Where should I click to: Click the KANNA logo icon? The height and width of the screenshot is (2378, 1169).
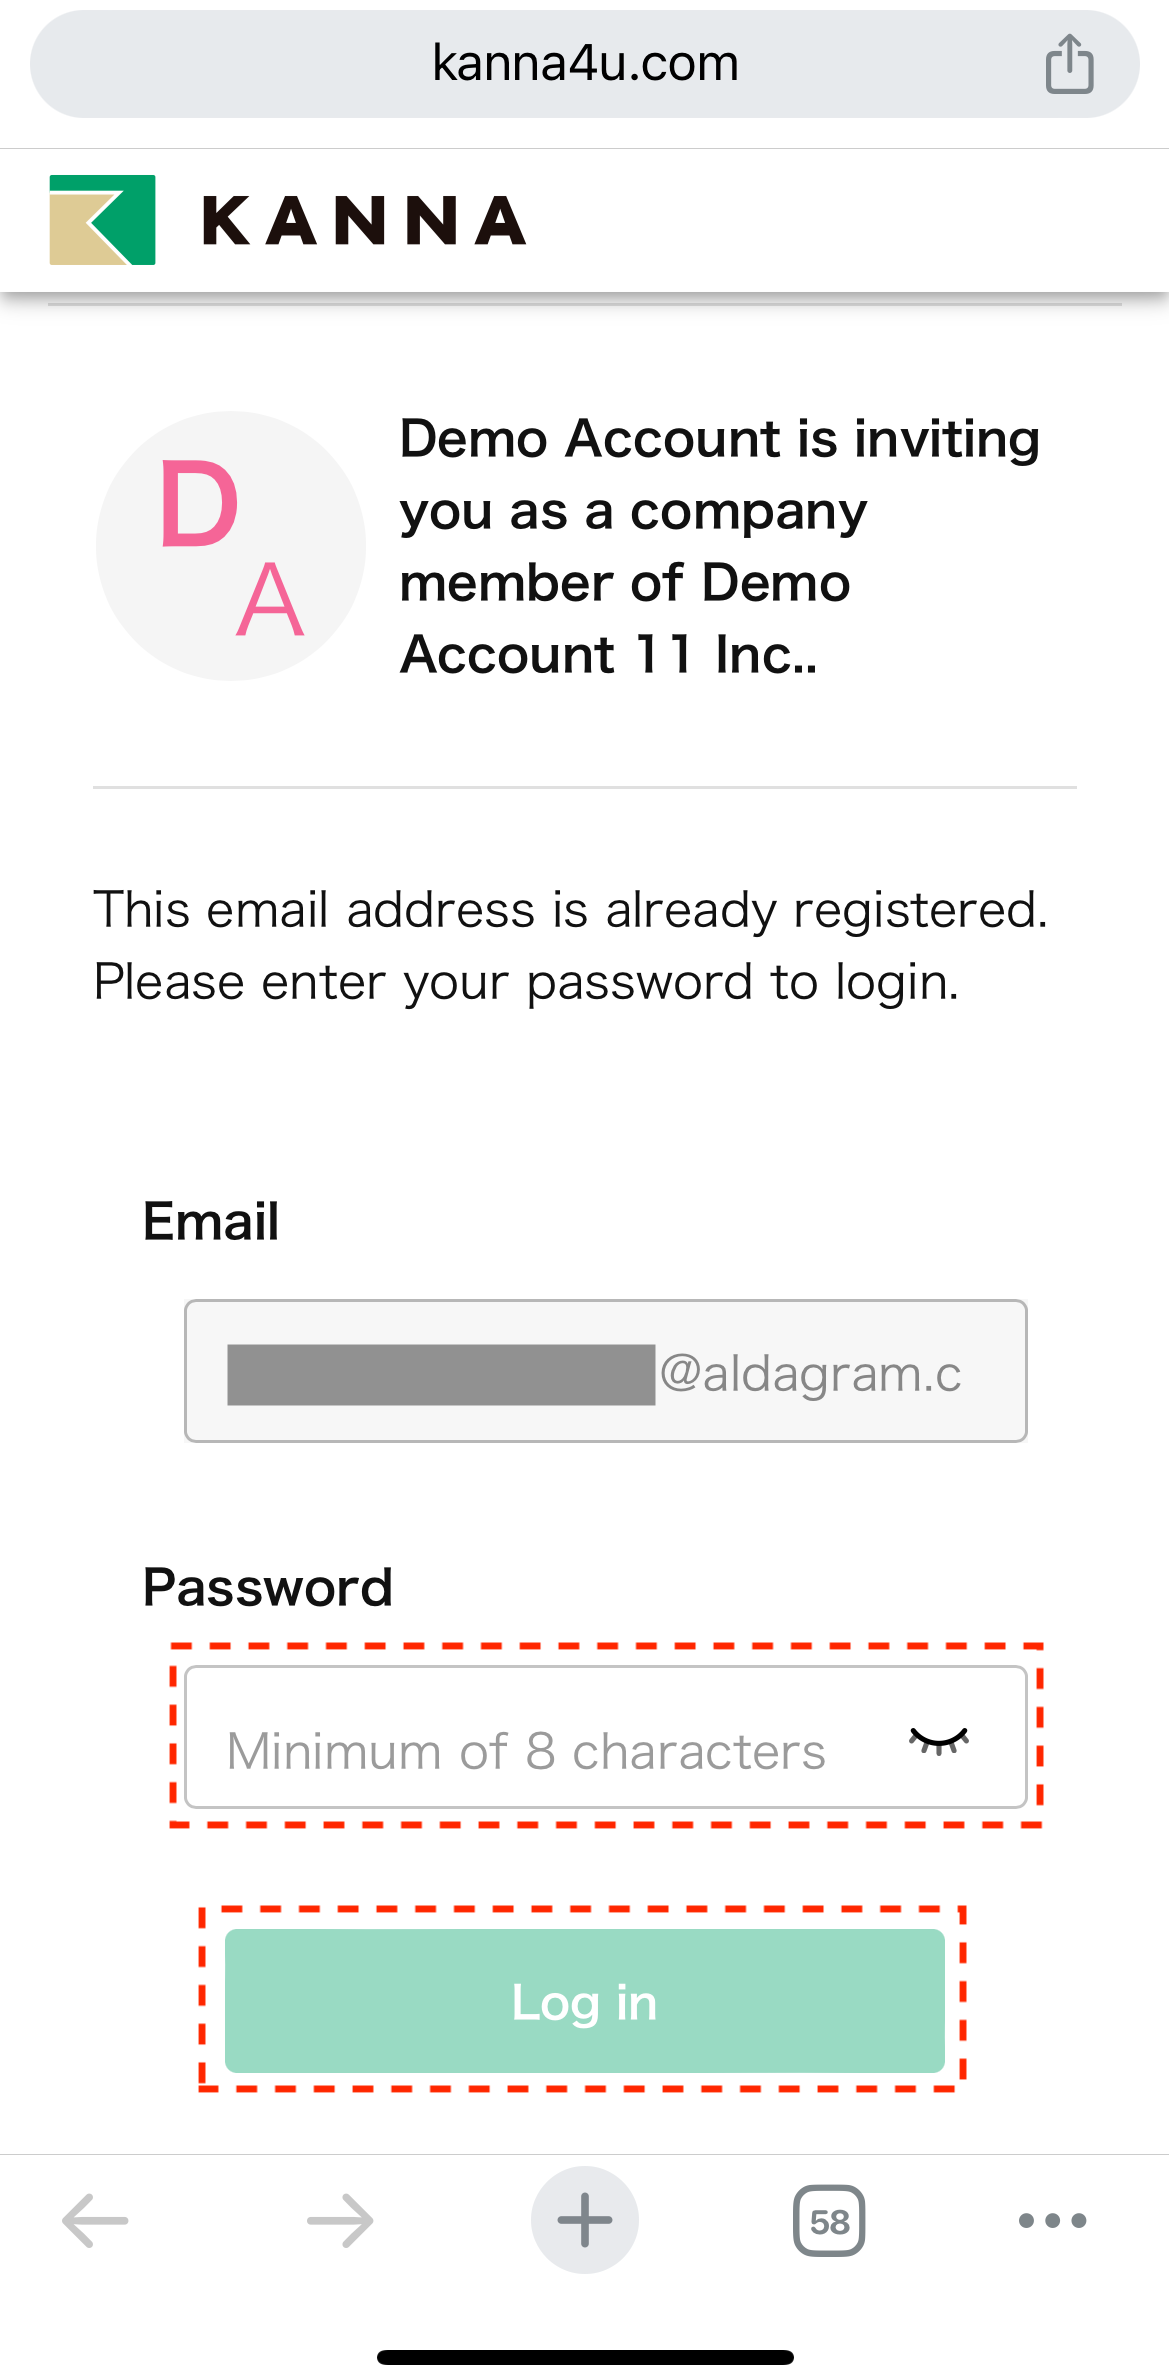(x=102, y=220)
